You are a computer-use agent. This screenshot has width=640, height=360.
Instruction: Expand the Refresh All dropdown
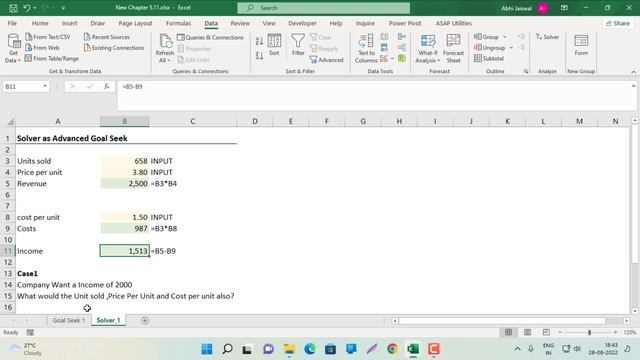(x=164, y=60)
